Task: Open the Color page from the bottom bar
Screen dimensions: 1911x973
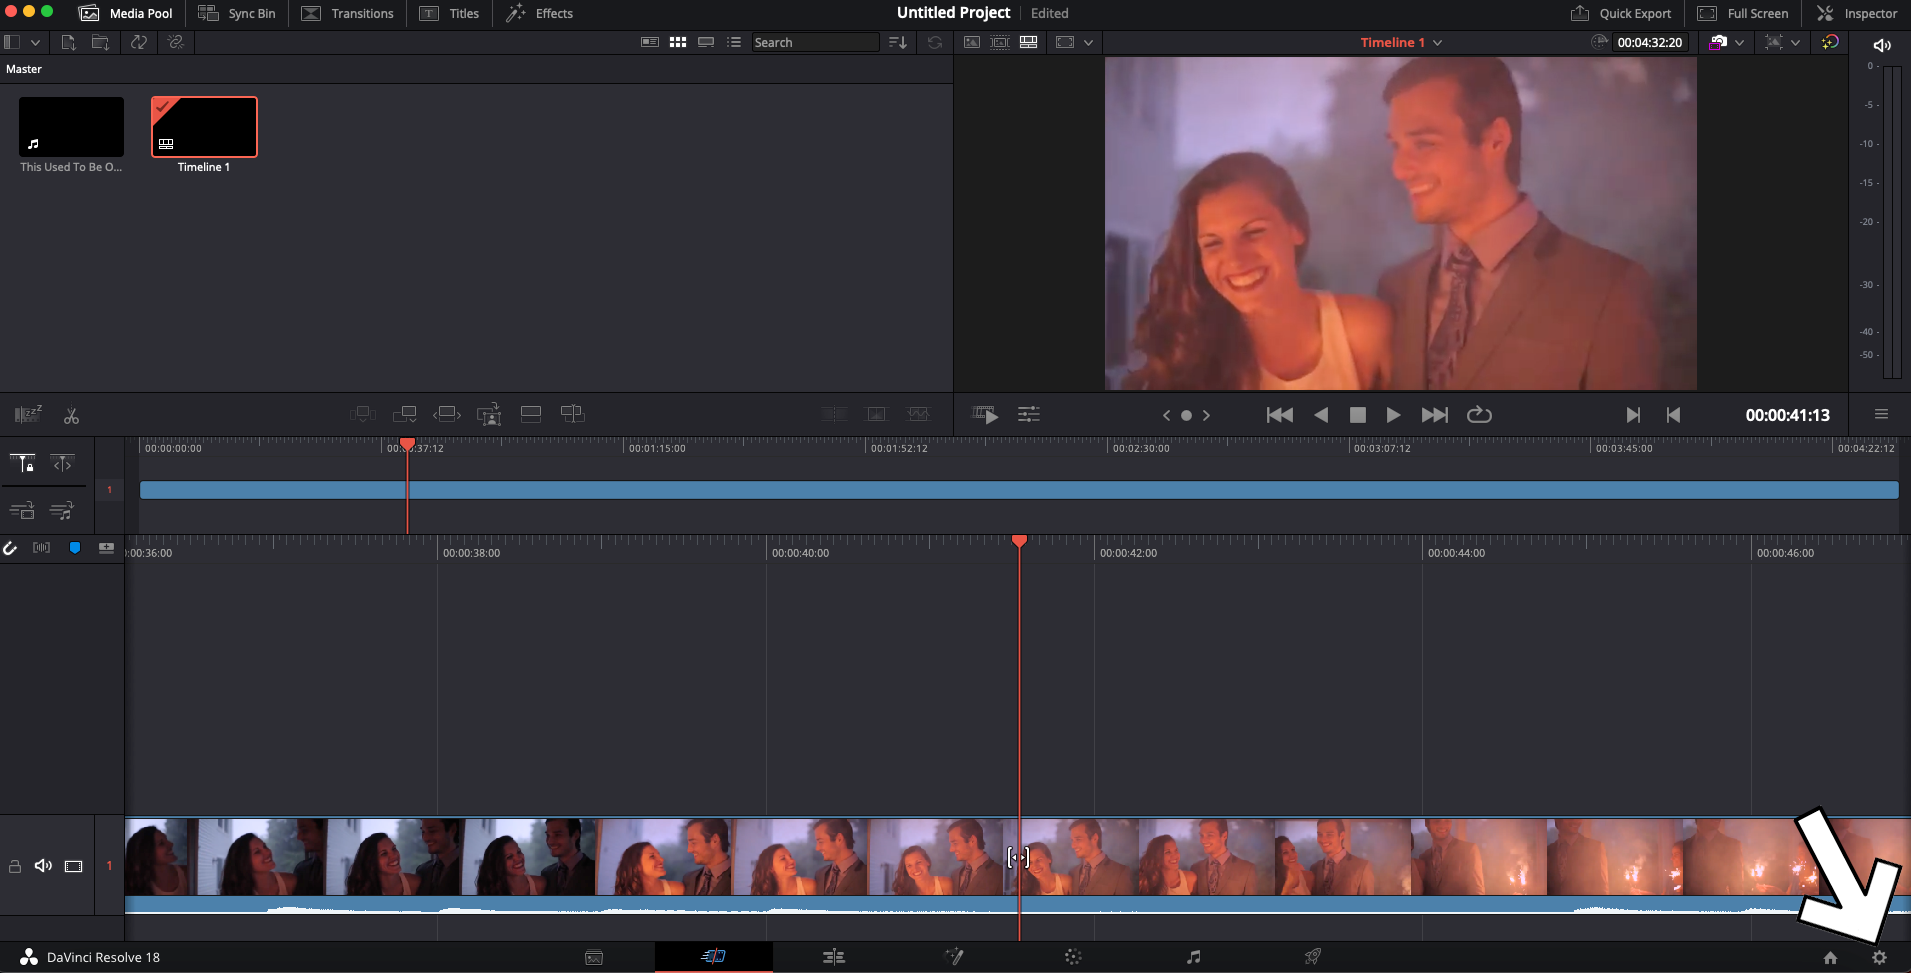Action: coord(1074,957)
